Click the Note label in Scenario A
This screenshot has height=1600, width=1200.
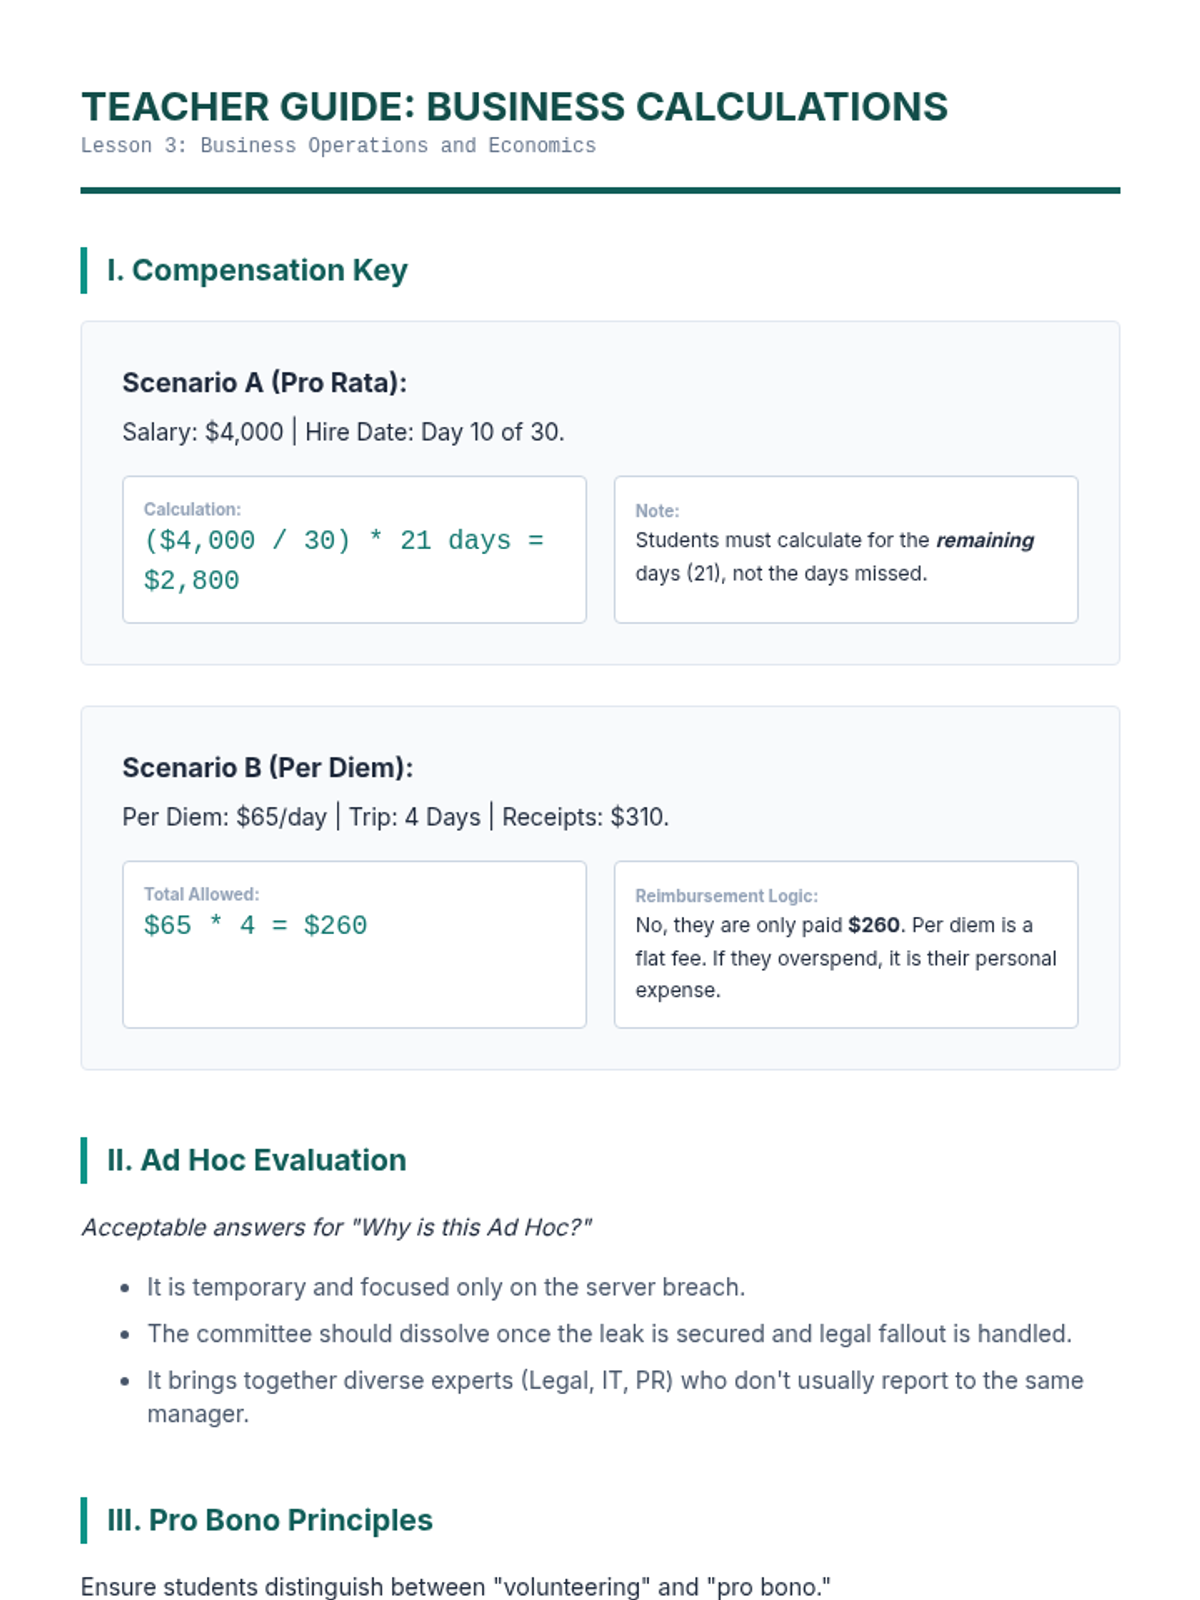[x=657, y=511]
